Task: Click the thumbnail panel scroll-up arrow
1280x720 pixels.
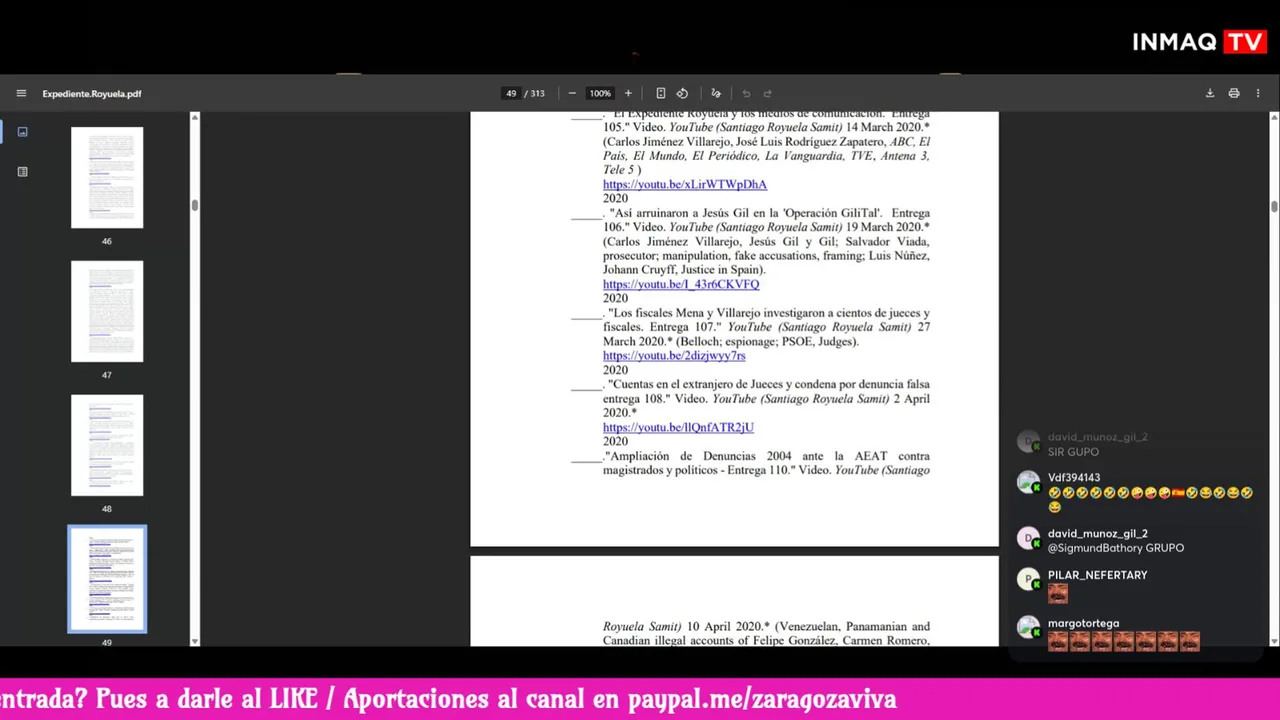Action: (195, 118)
